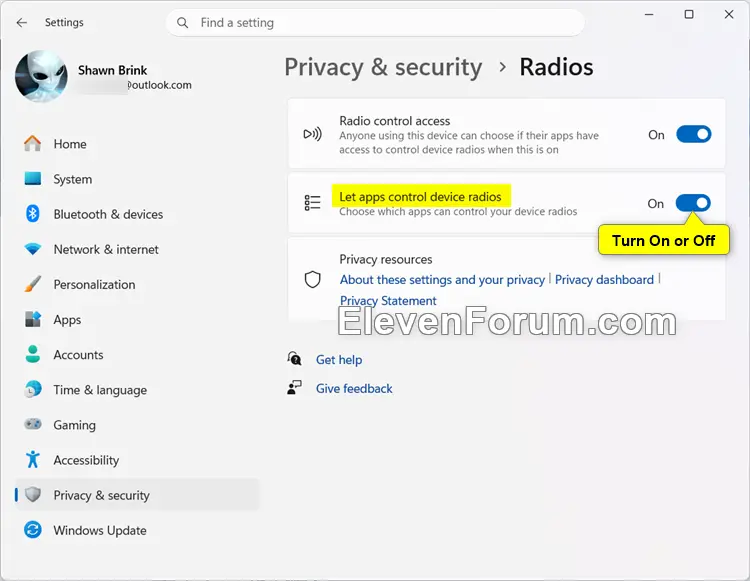Click Privacy & security breadcrumb heading
Image resolution: width=750 pixels, height=581 pixels.
coord(383,67)
